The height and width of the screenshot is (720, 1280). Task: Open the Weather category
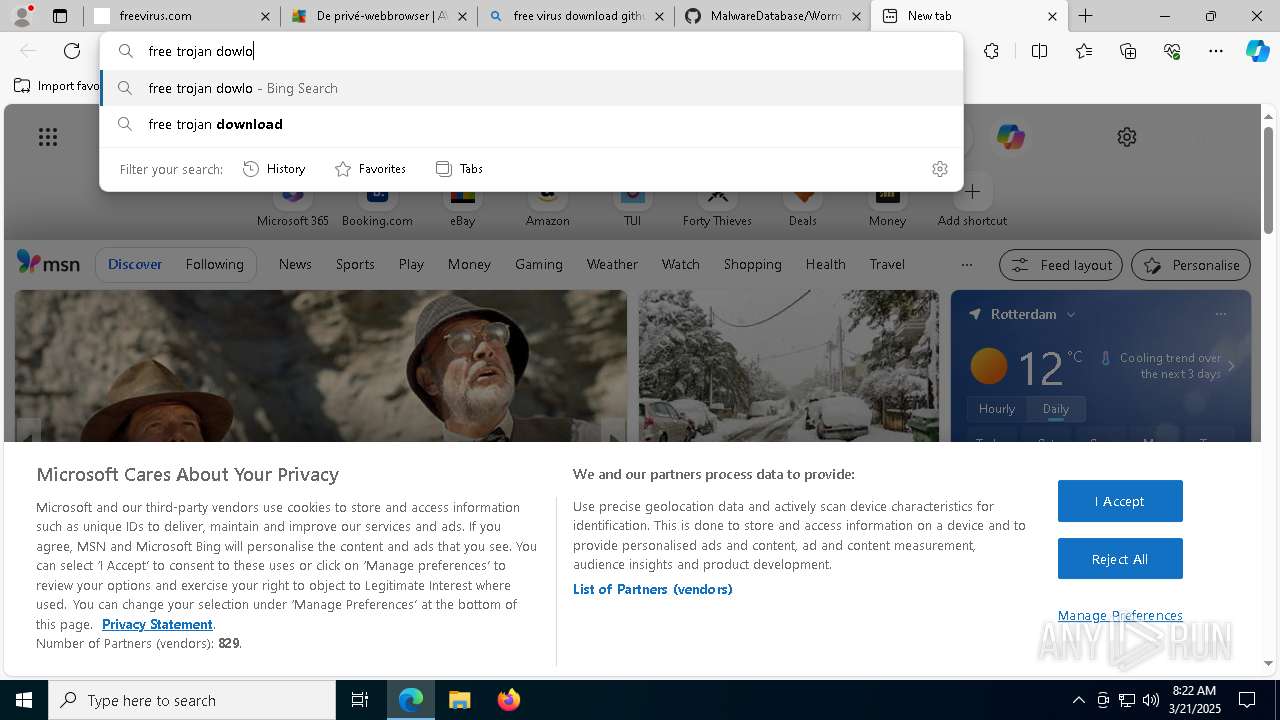[612, 264]
